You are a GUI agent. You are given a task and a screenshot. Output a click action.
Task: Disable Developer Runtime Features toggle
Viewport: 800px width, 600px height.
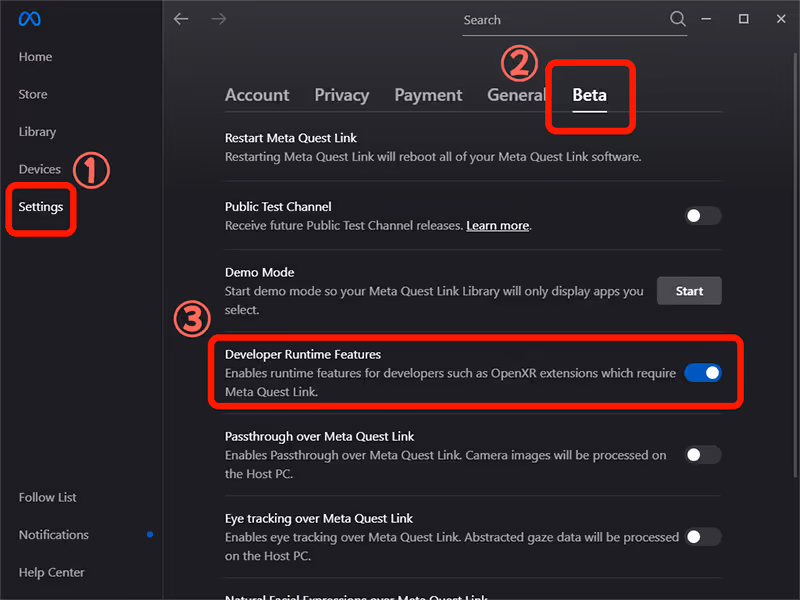click(702, 373)
